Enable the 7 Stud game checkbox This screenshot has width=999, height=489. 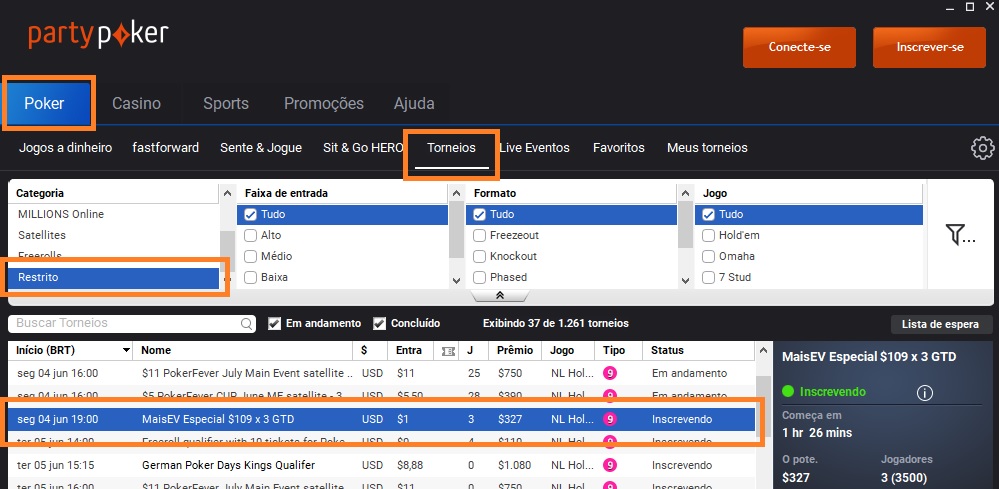pos(708,278)
